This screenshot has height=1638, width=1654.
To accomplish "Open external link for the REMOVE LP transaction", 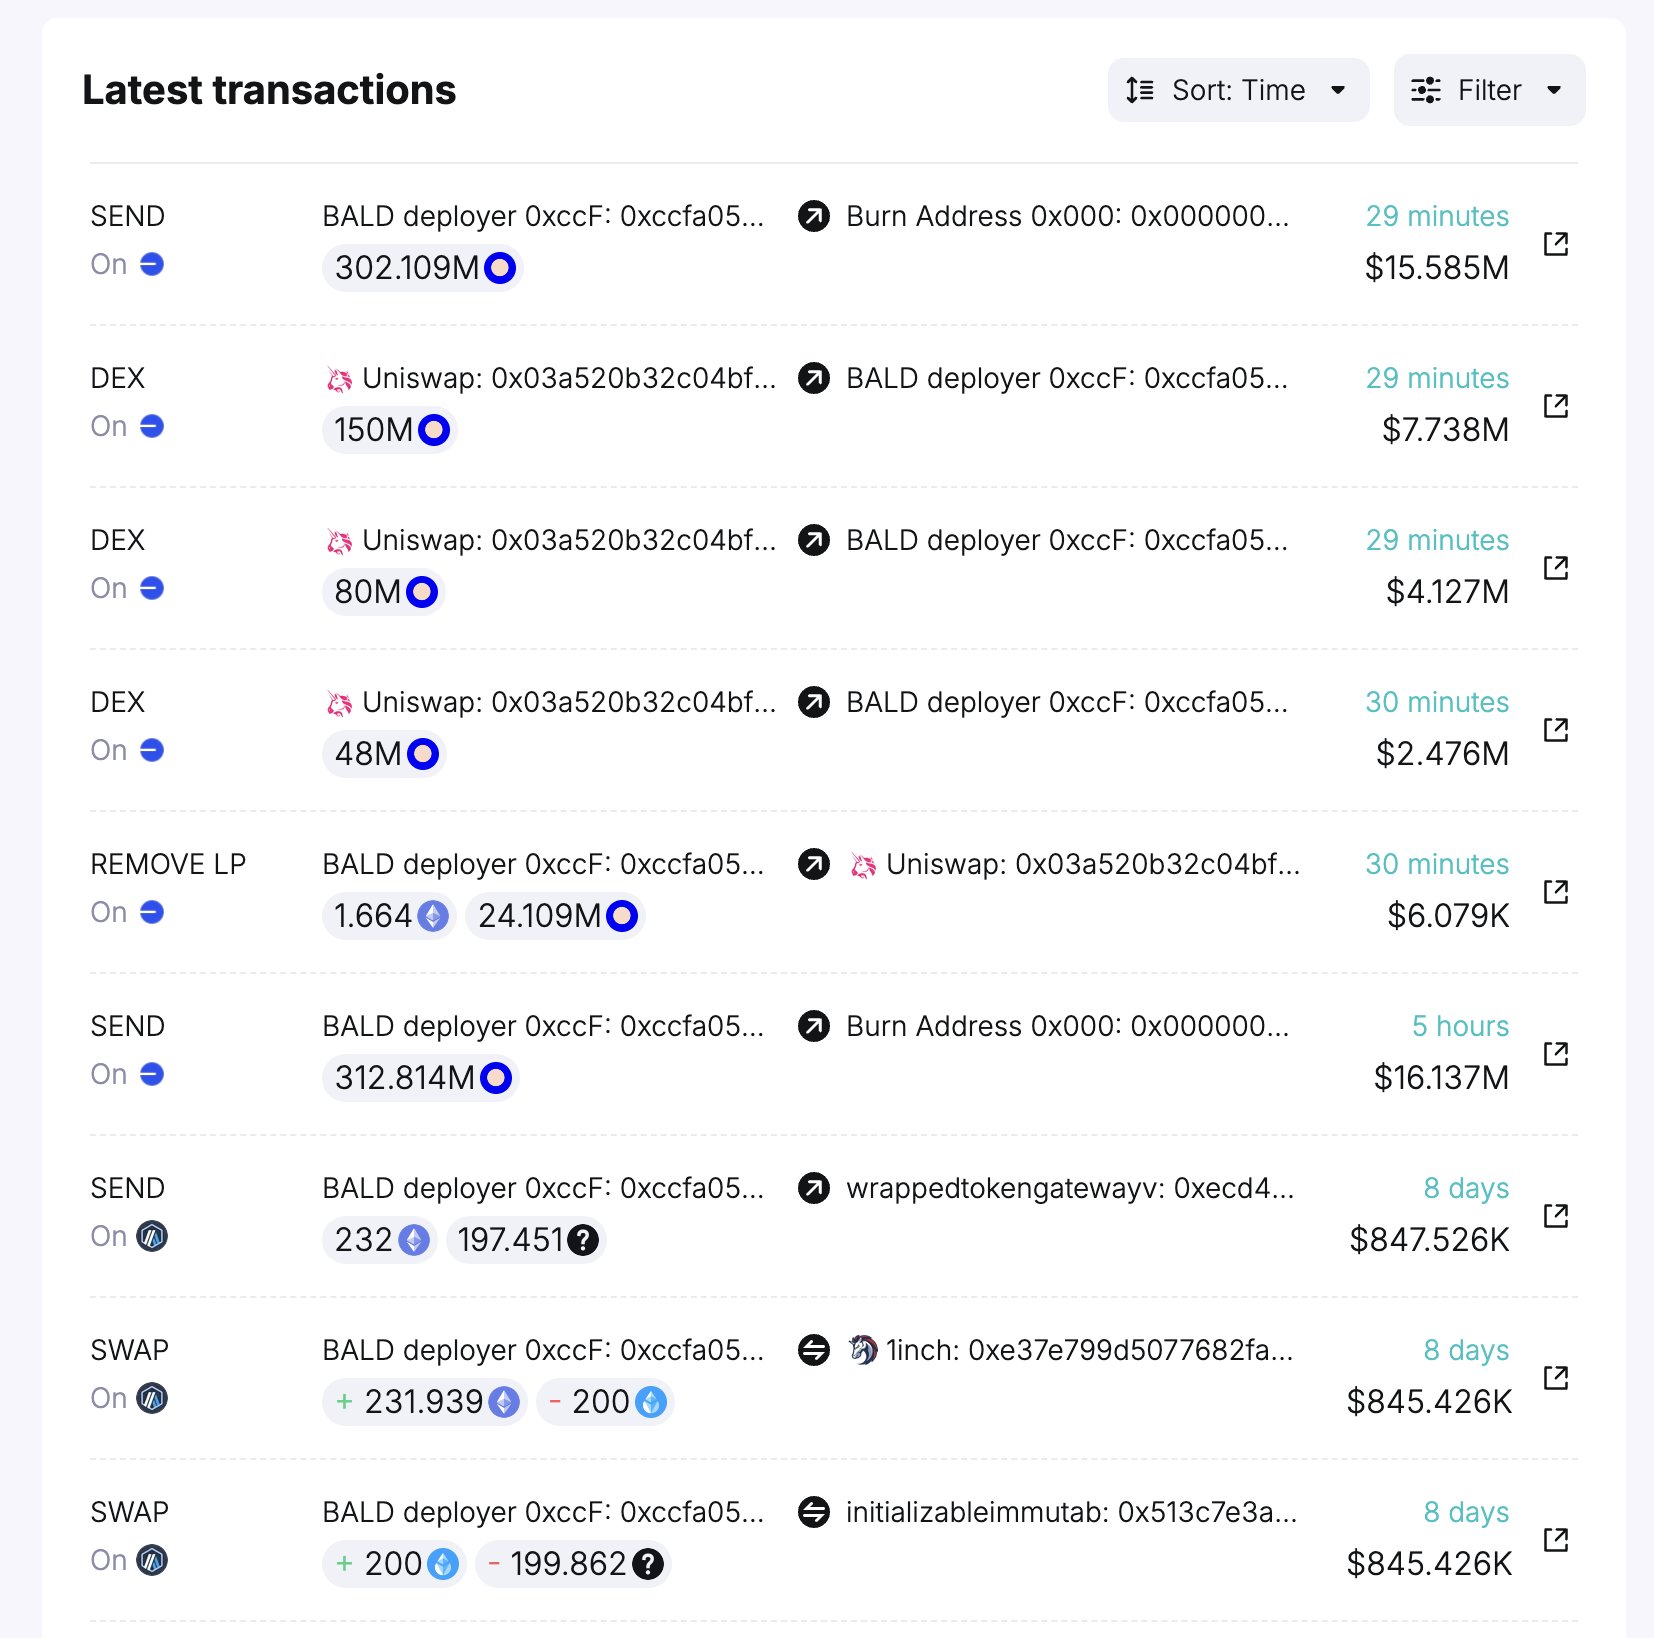I will [x=1555, y=891].
